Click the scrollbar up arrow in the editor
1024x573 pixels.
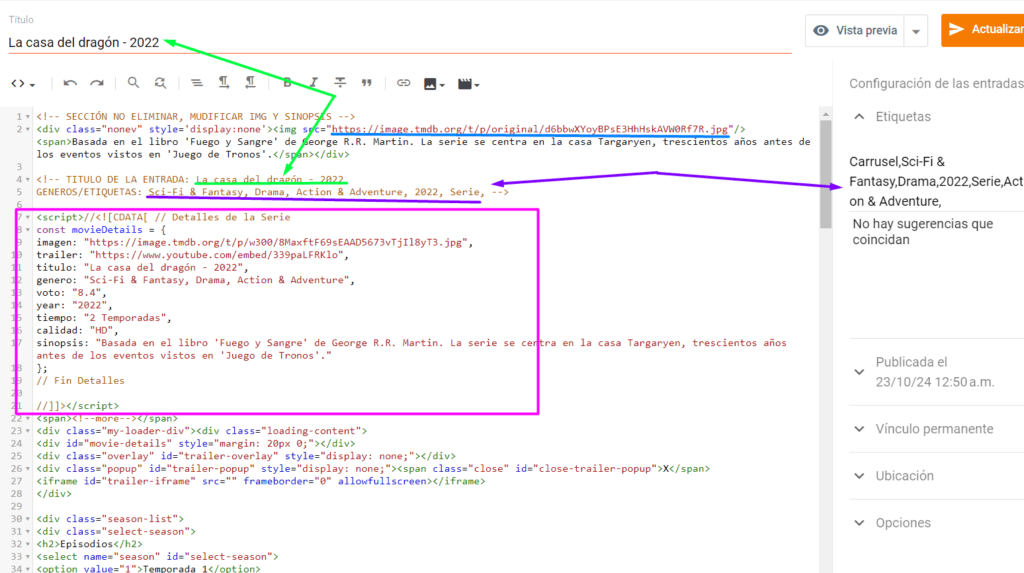tap(825, 114)
